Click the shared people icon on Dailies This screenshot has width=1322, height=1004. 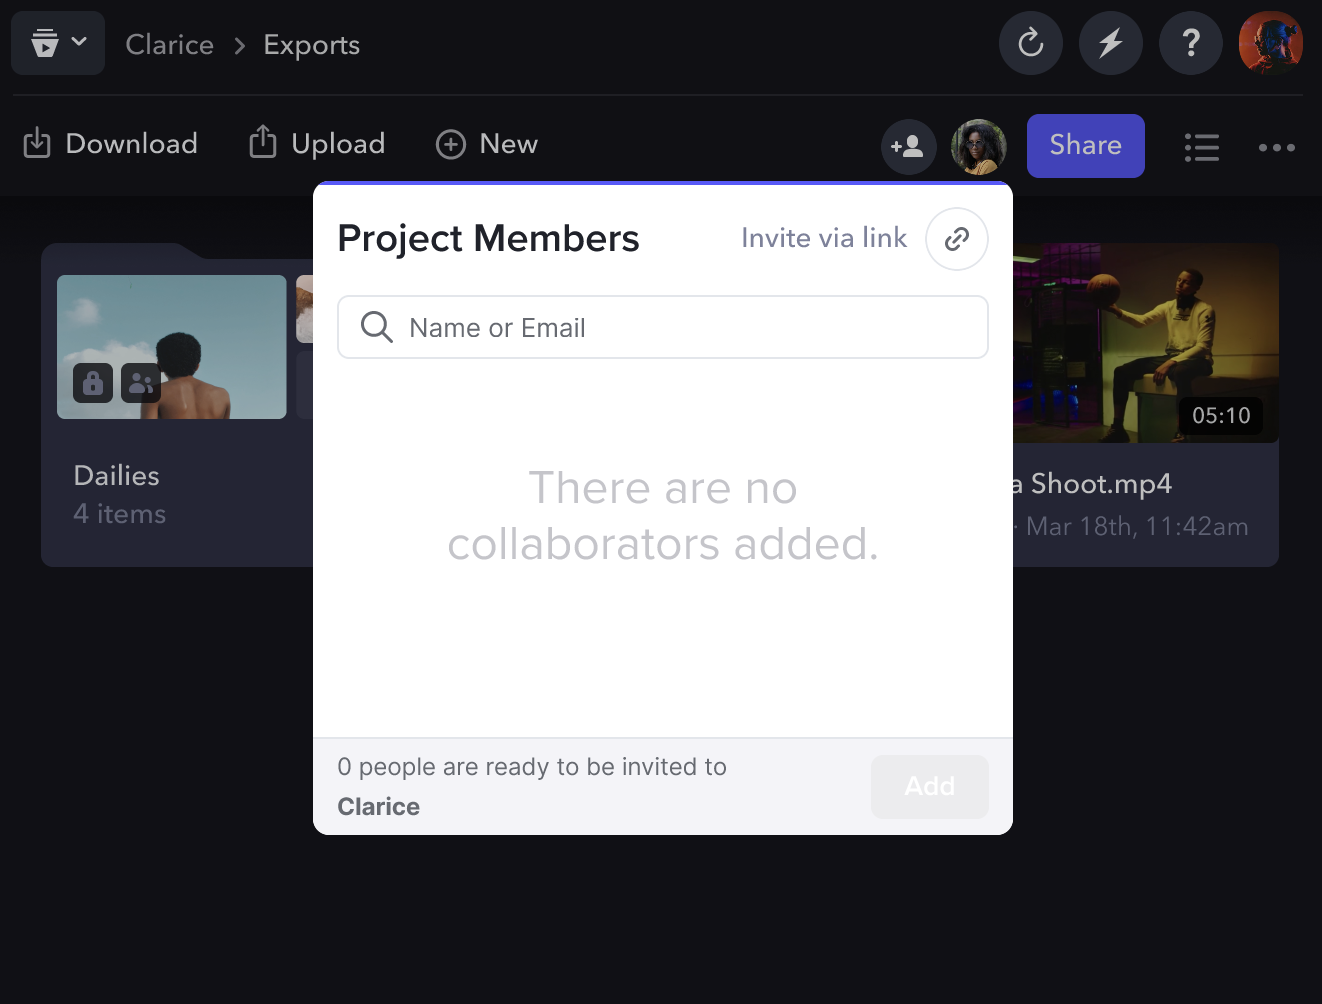pyautogui.click(x=140, y=382)
